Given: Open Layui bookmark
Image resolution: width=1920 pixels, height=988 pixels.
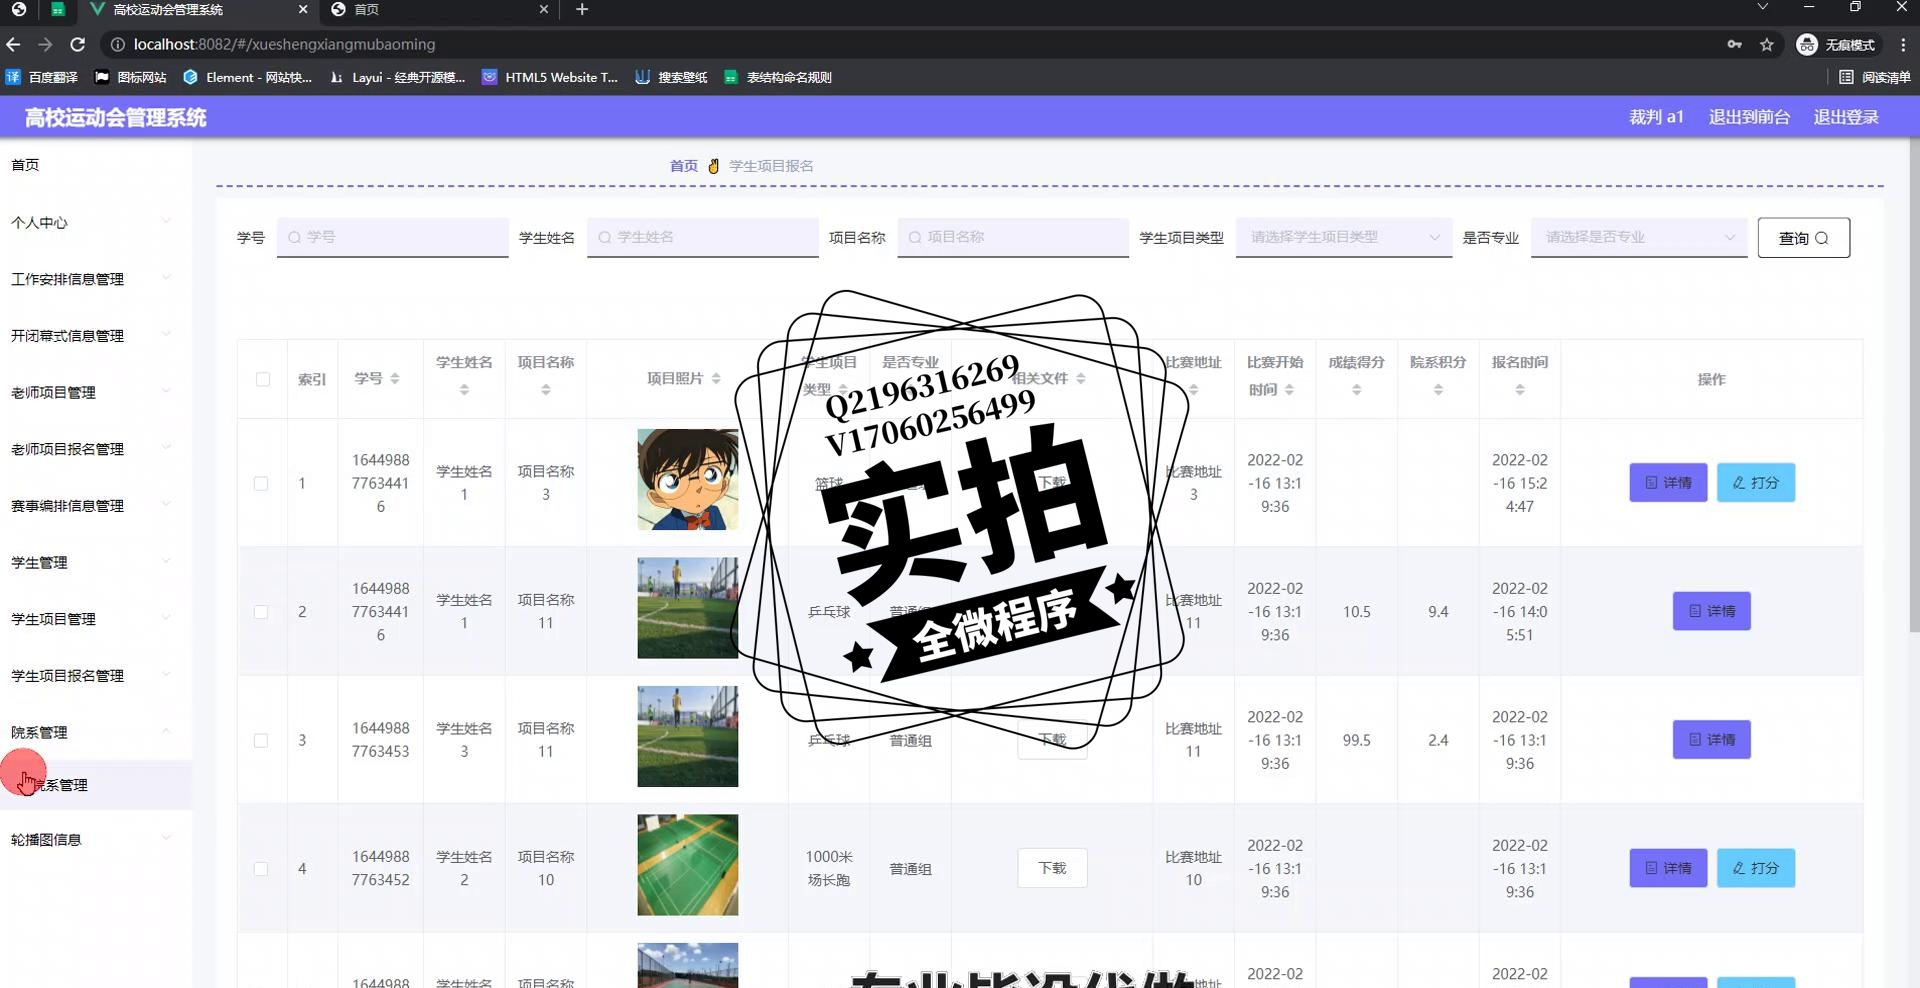Looking at the screenshot, I should click(398, 77).
